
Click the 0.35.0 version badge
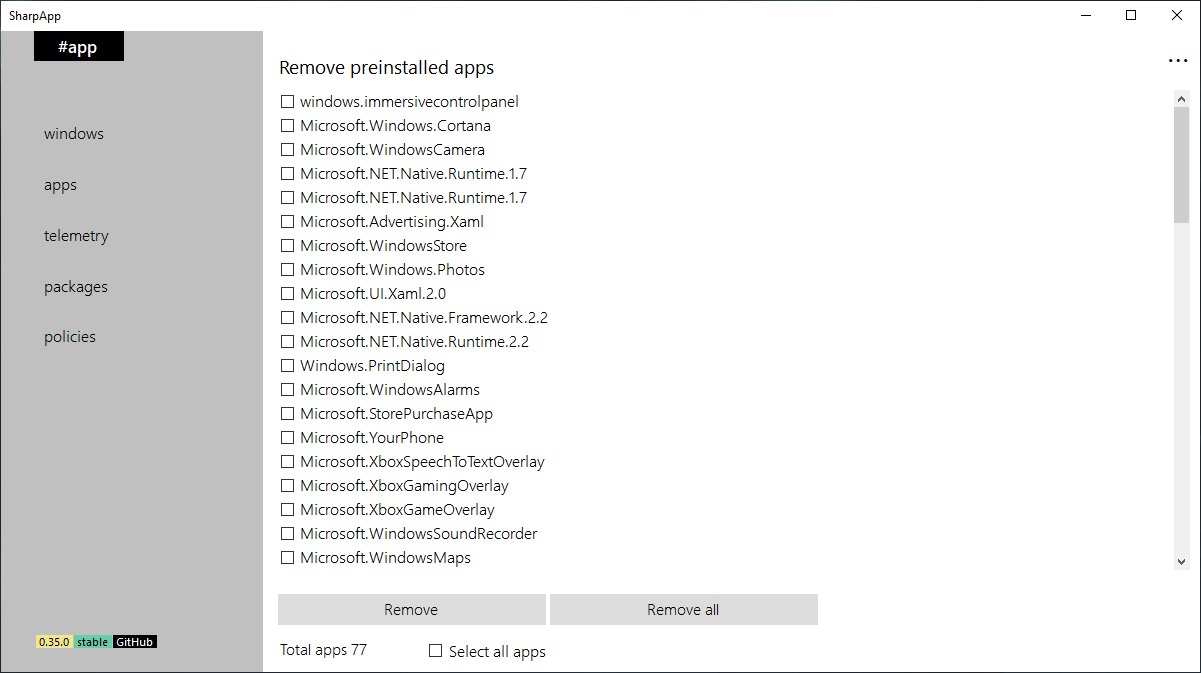[54, 642]
